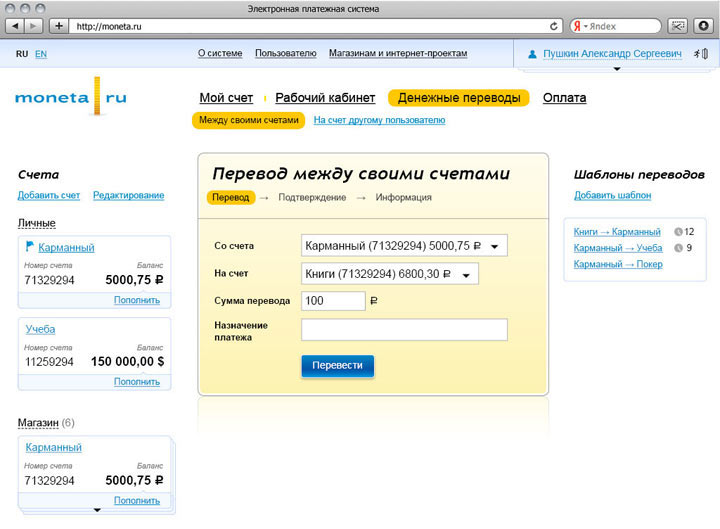Expand the user menu arrow below username

point(616,69)
